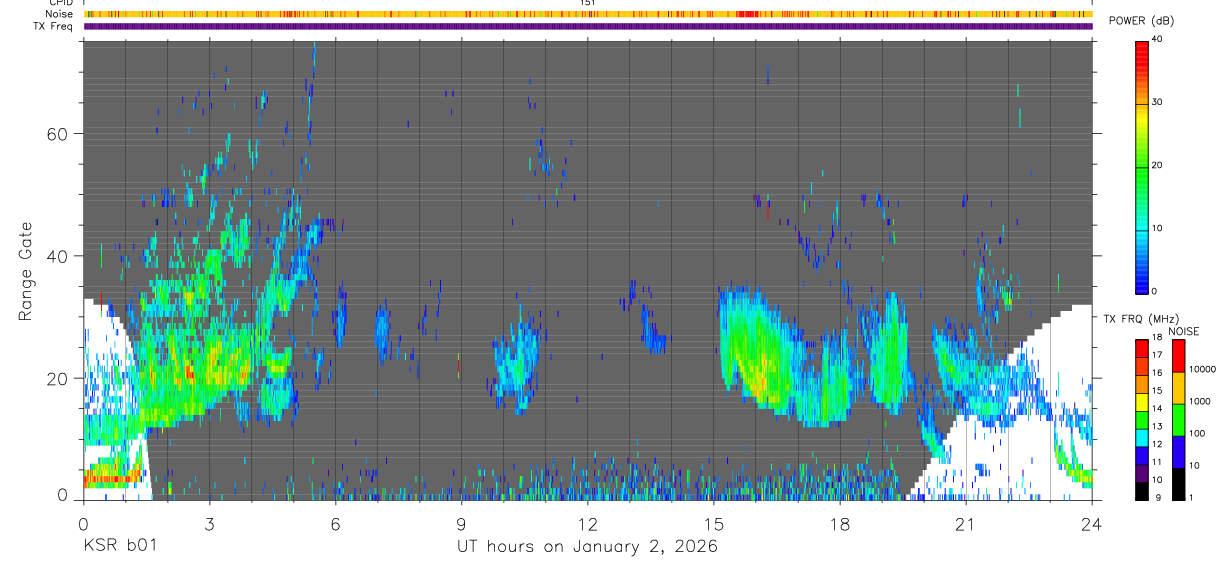Click the TX Freq row label at top
The height and width of the screenshot is (567, 1228).
point(52,26)
